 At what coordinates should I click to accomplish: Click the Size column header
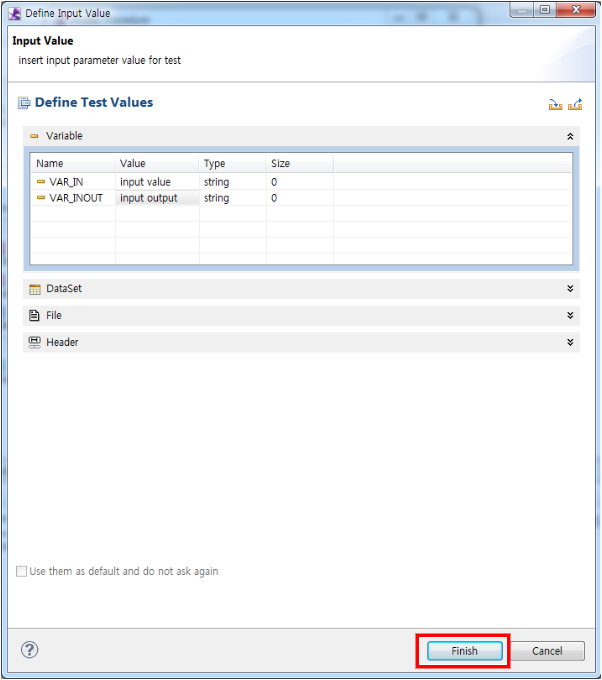(x=300, y=163)
